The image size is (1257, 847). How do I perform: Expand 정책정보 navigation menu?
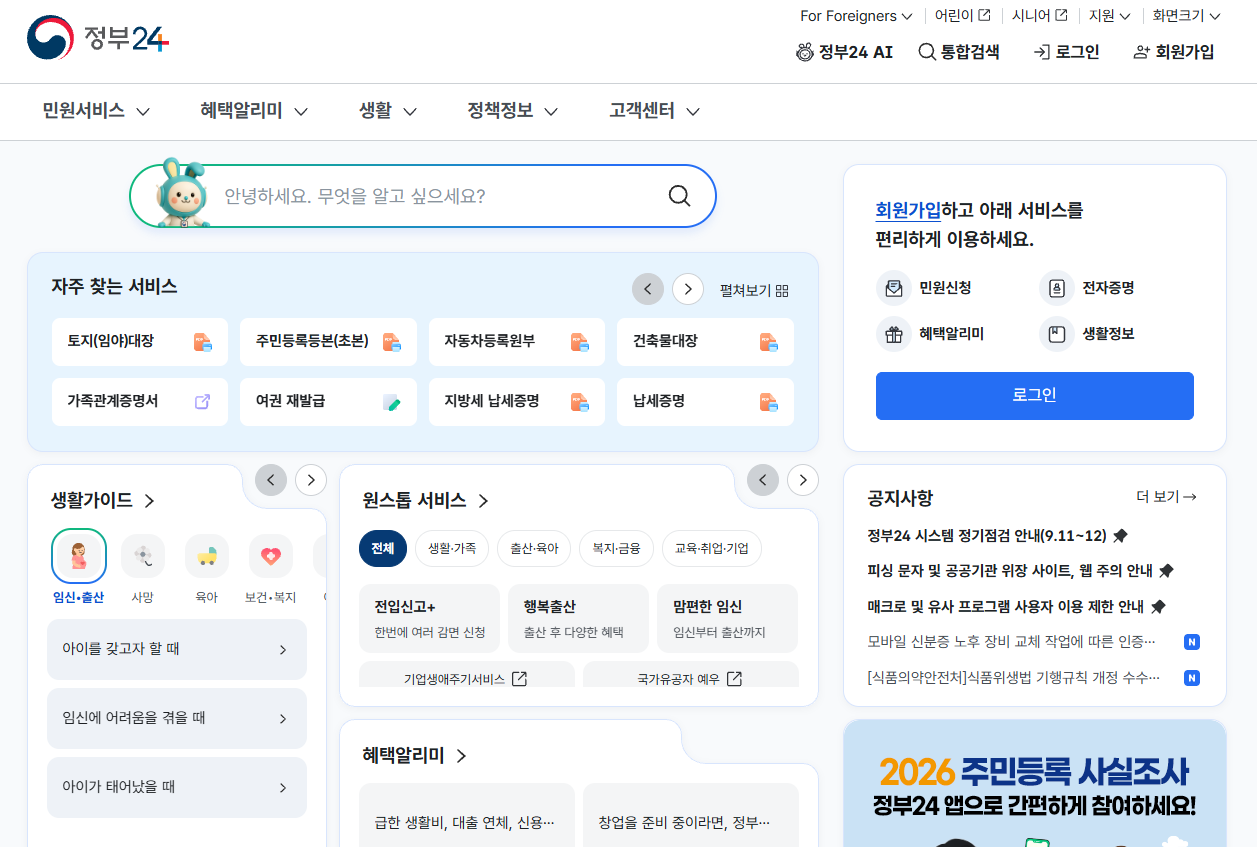pyautogui.click(x=513, y=111)
